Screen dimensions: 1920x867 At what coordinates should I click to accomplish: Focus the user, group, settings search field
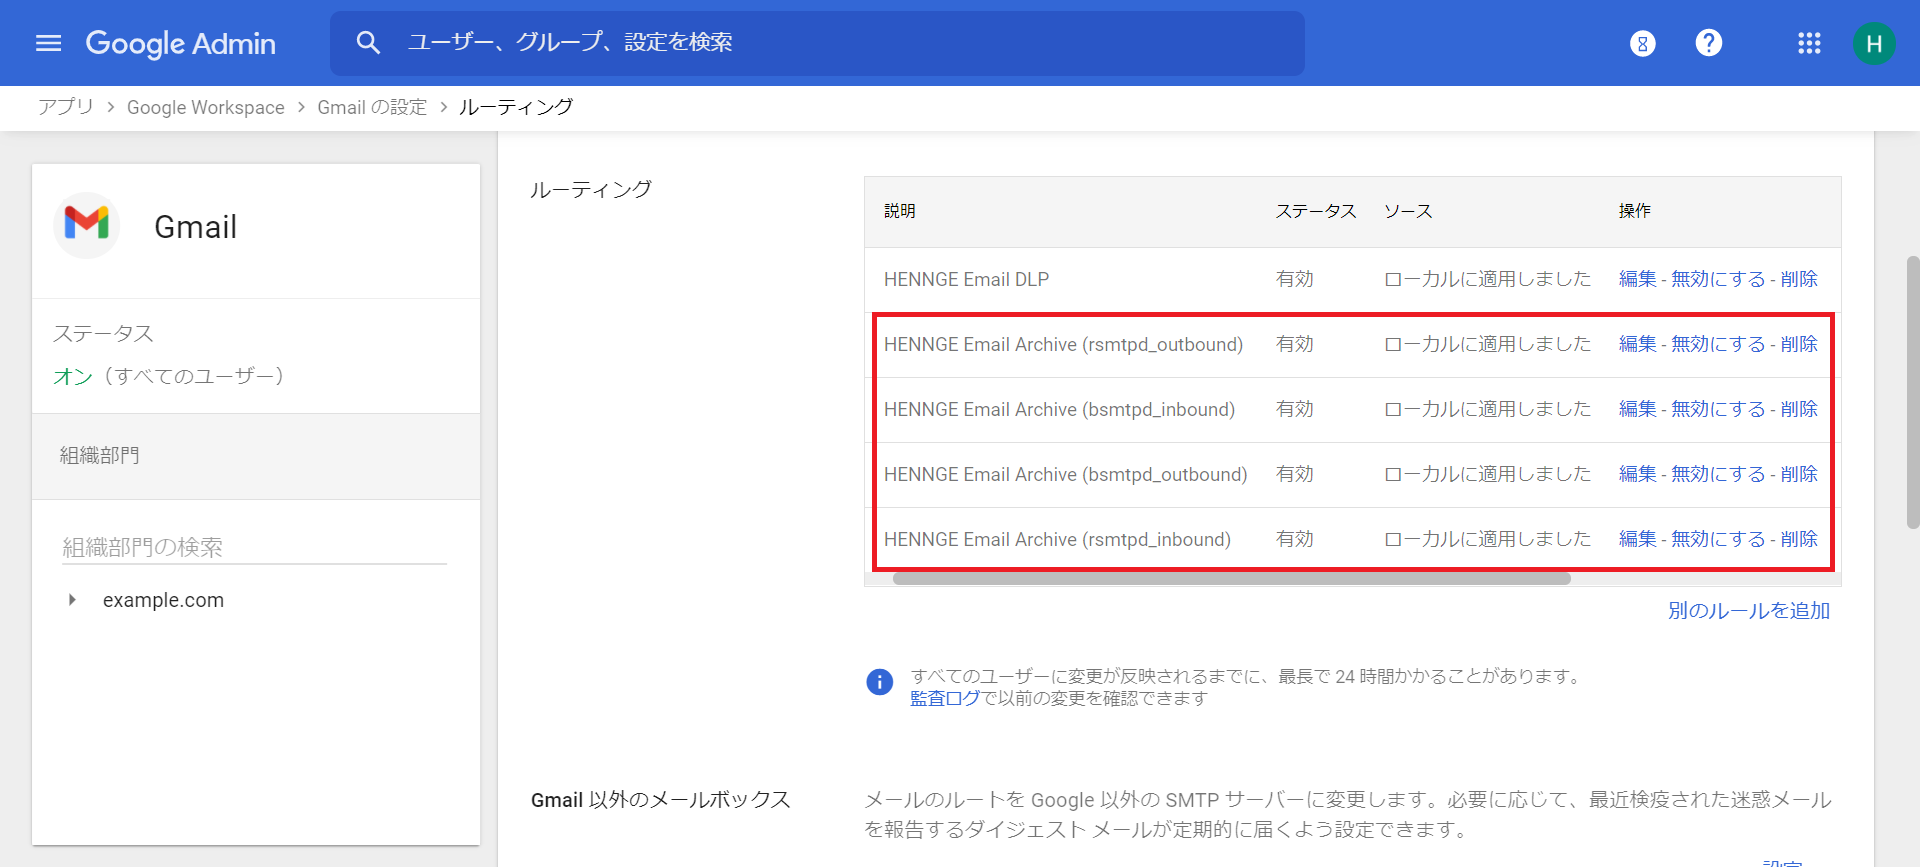point(817,43)
